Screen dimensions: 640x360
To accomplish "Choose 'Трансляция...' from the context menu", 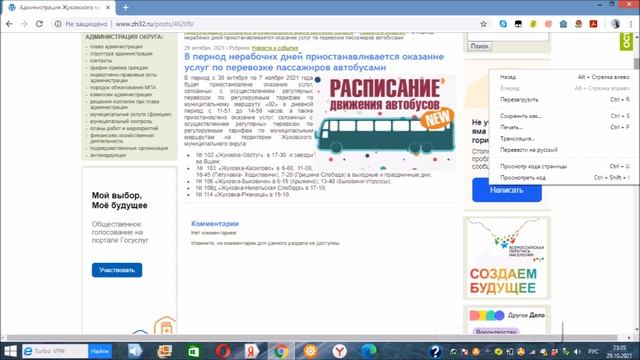I will click(564, 139).
